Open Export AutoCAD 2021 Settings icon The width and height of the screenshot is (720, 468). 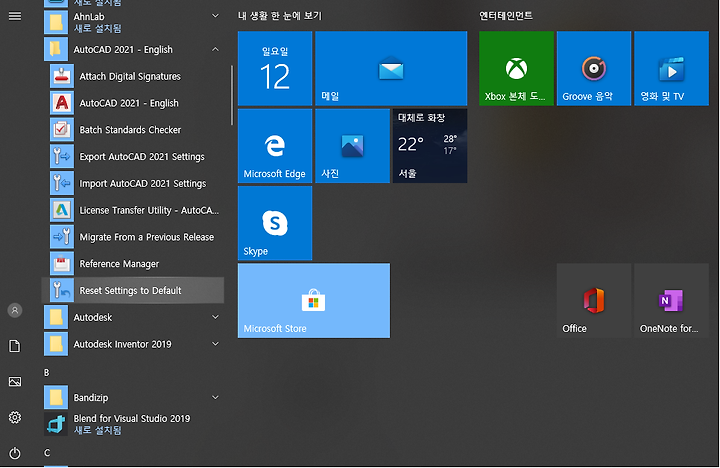[62, 157]
